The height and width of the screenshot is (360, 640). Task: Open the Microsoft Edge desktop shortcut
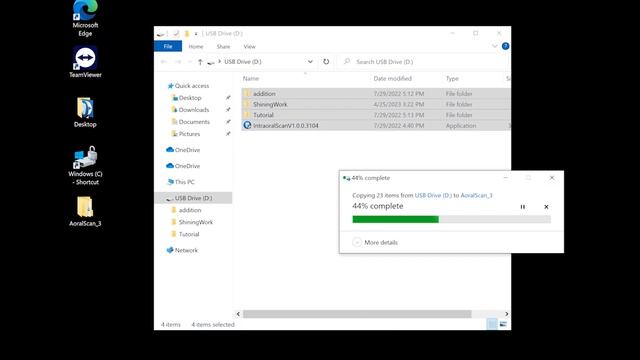(85, 18)
